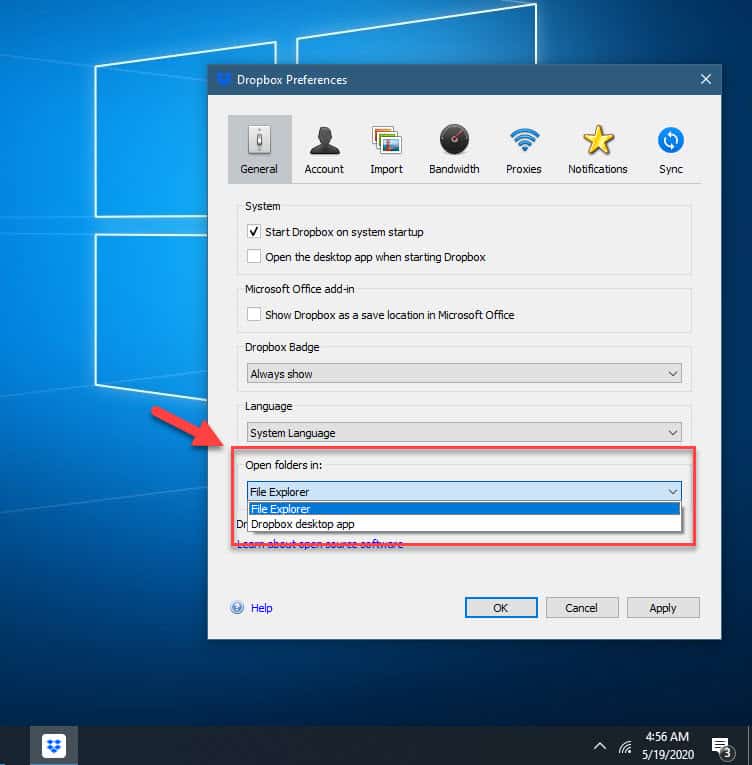This screenshot has width=752, height=765.
Task: Show hidden system tray icons
Action: point(600,746)
